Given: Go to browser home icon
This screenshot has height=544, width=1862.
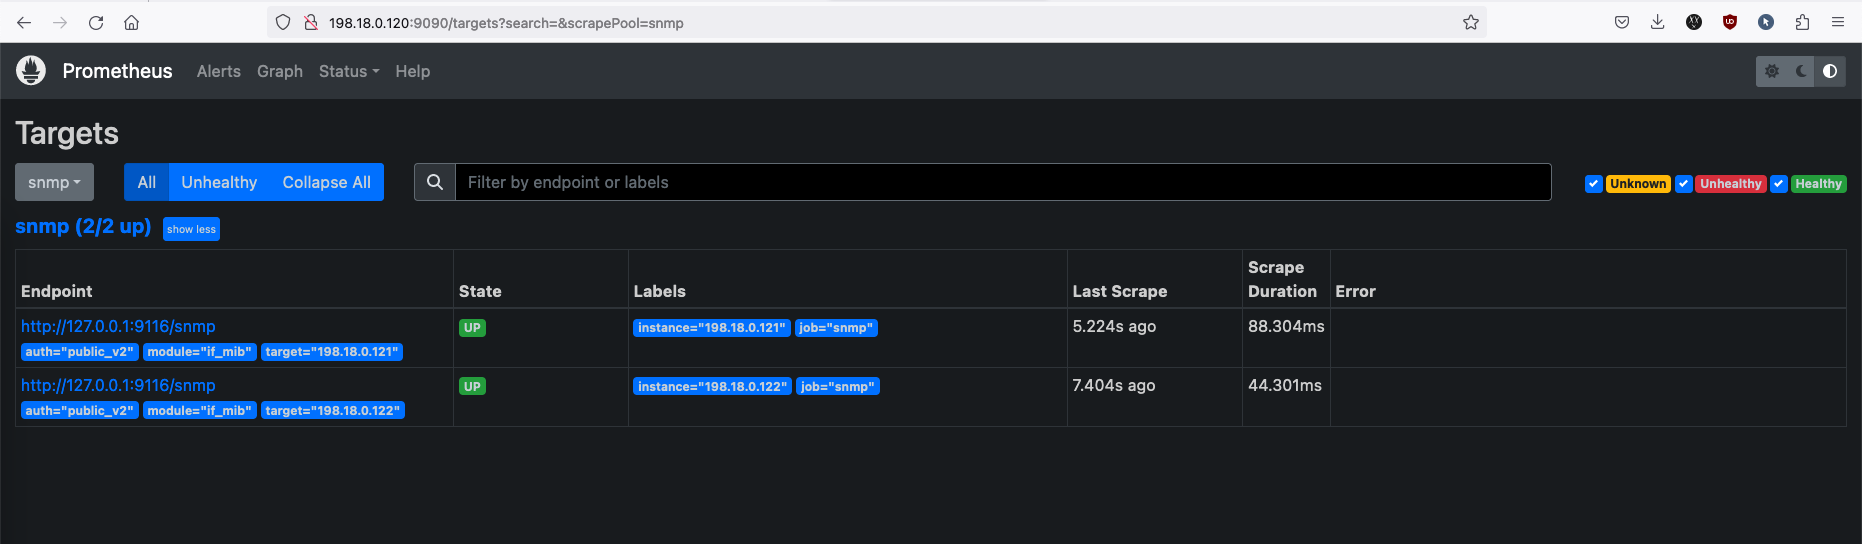Looking at the screenshot, I should click(x=131, y=22).
